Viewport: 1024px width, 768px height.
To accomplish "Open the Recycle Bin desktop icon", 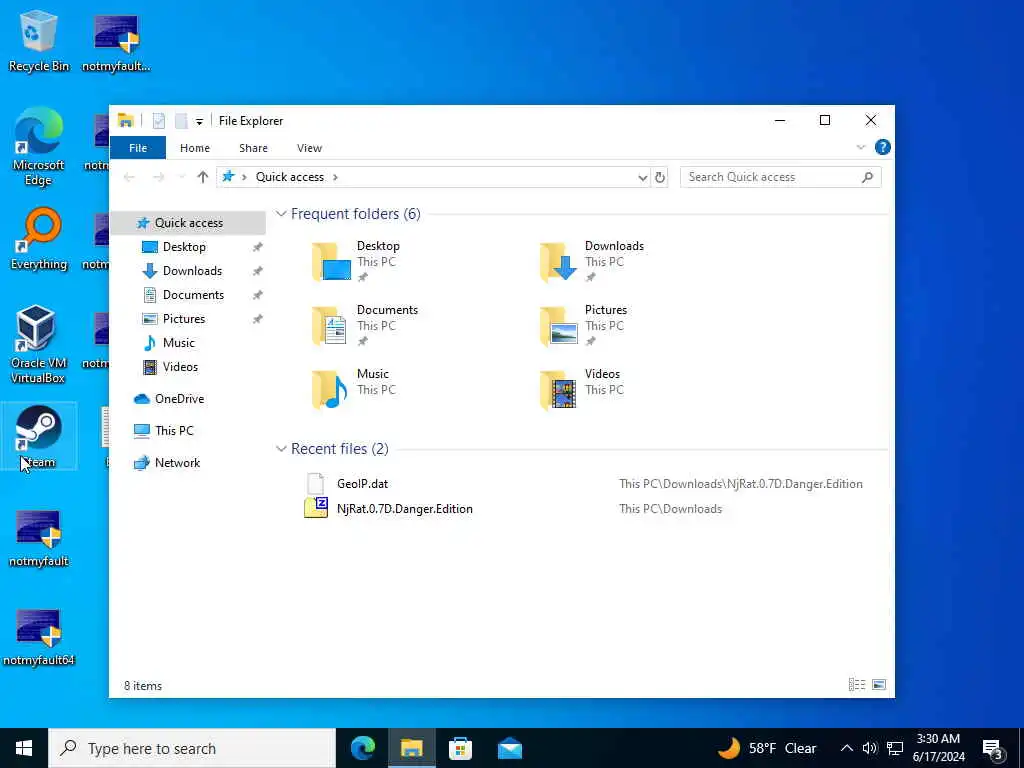I will 39,42.
